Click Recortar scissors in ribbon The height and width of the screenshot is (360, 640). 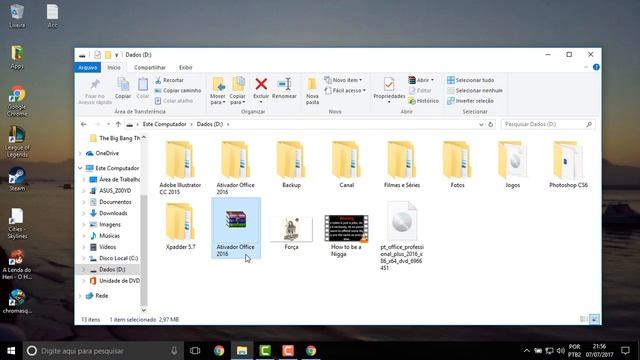tap(169, 80)
